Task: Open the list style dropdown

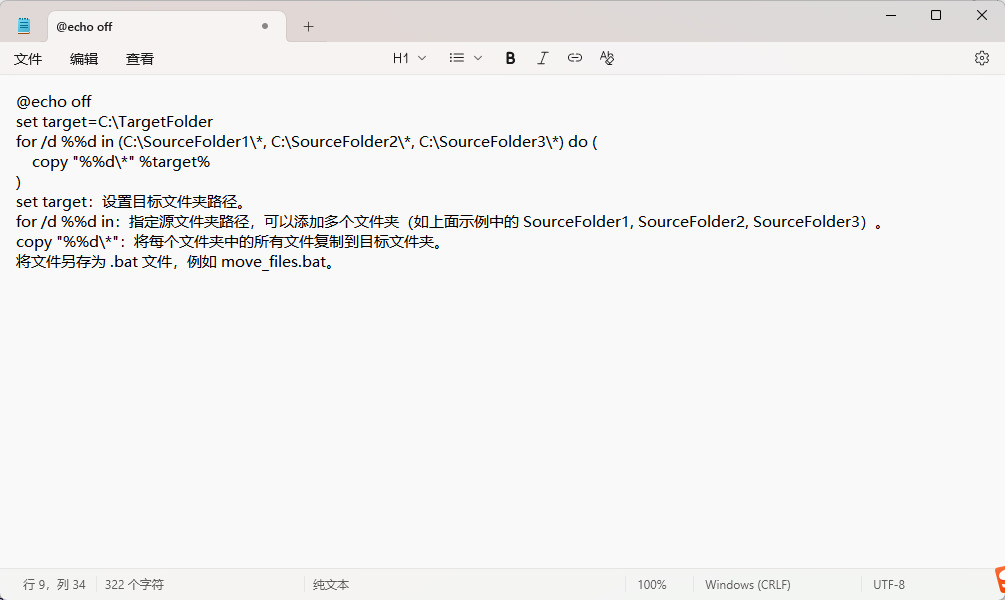Action: click(x=465, y=58)
